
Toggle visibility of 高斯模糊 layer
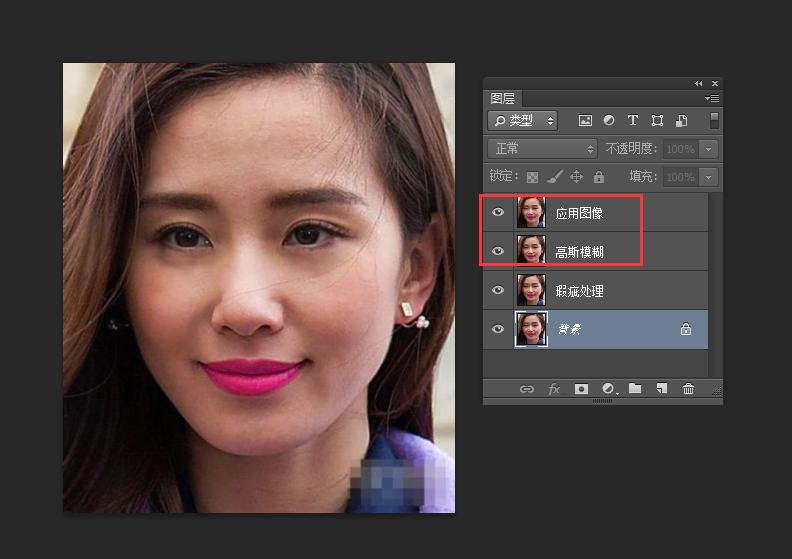click(498, 252)
